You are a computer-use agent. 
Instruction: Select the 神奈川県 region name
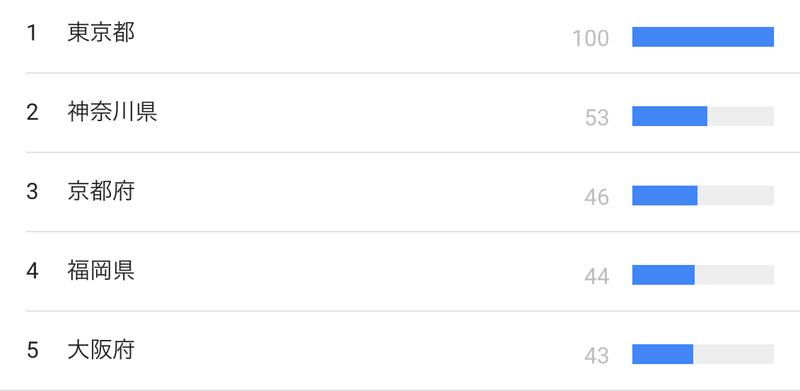(112, 112)
